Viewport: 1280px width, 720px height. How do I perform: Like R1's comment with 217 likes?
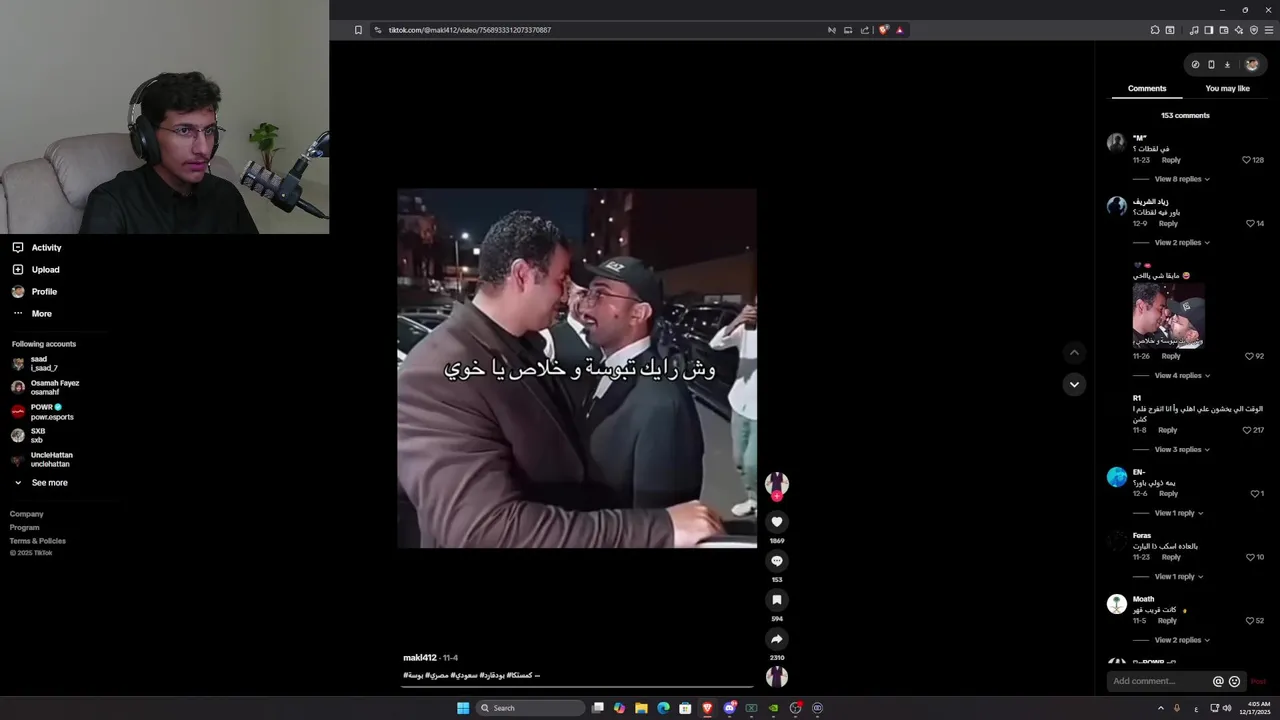click(1246, 430)
